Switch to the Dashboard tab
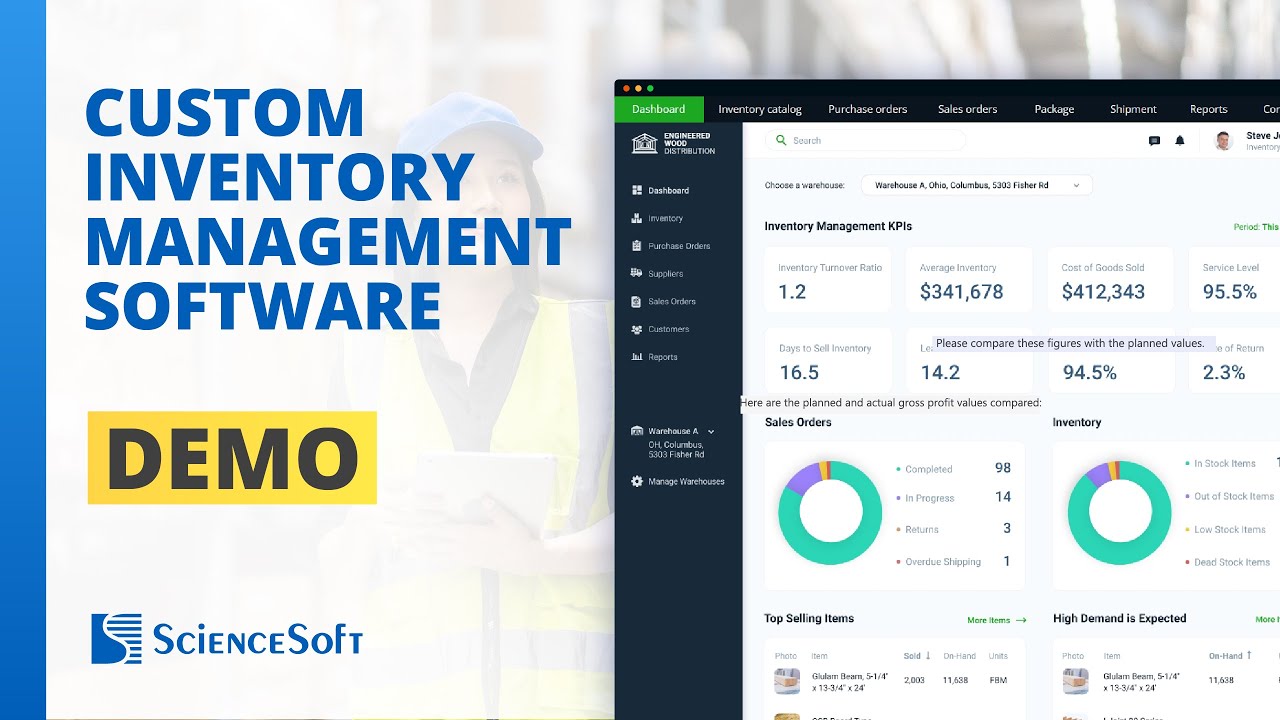Image resolution: width=1280 pixels, height=720 pixels. 659,109
